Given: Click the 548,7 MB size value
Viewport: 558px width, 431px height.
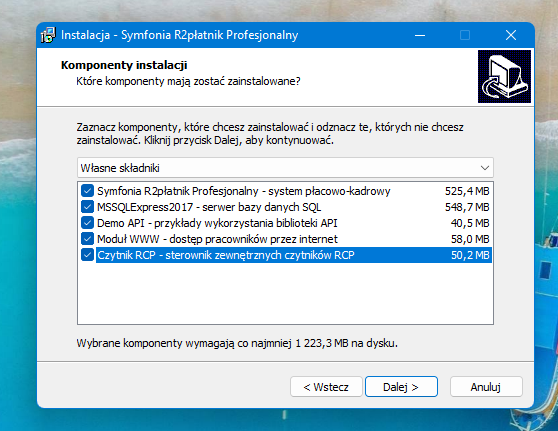Looking at the screenshot, I should 467,207.
